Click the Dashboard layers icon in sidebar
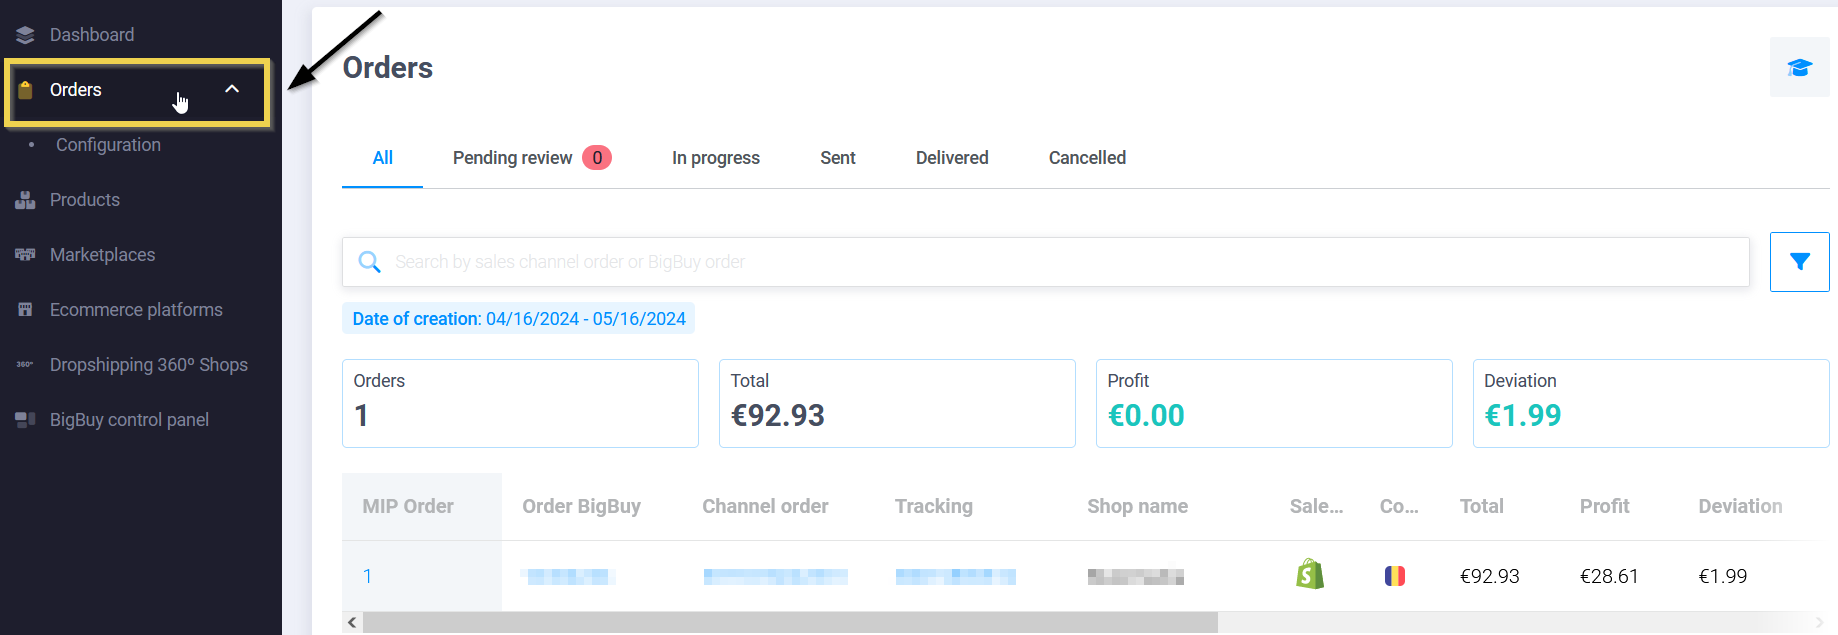 (x=25, y=35)
